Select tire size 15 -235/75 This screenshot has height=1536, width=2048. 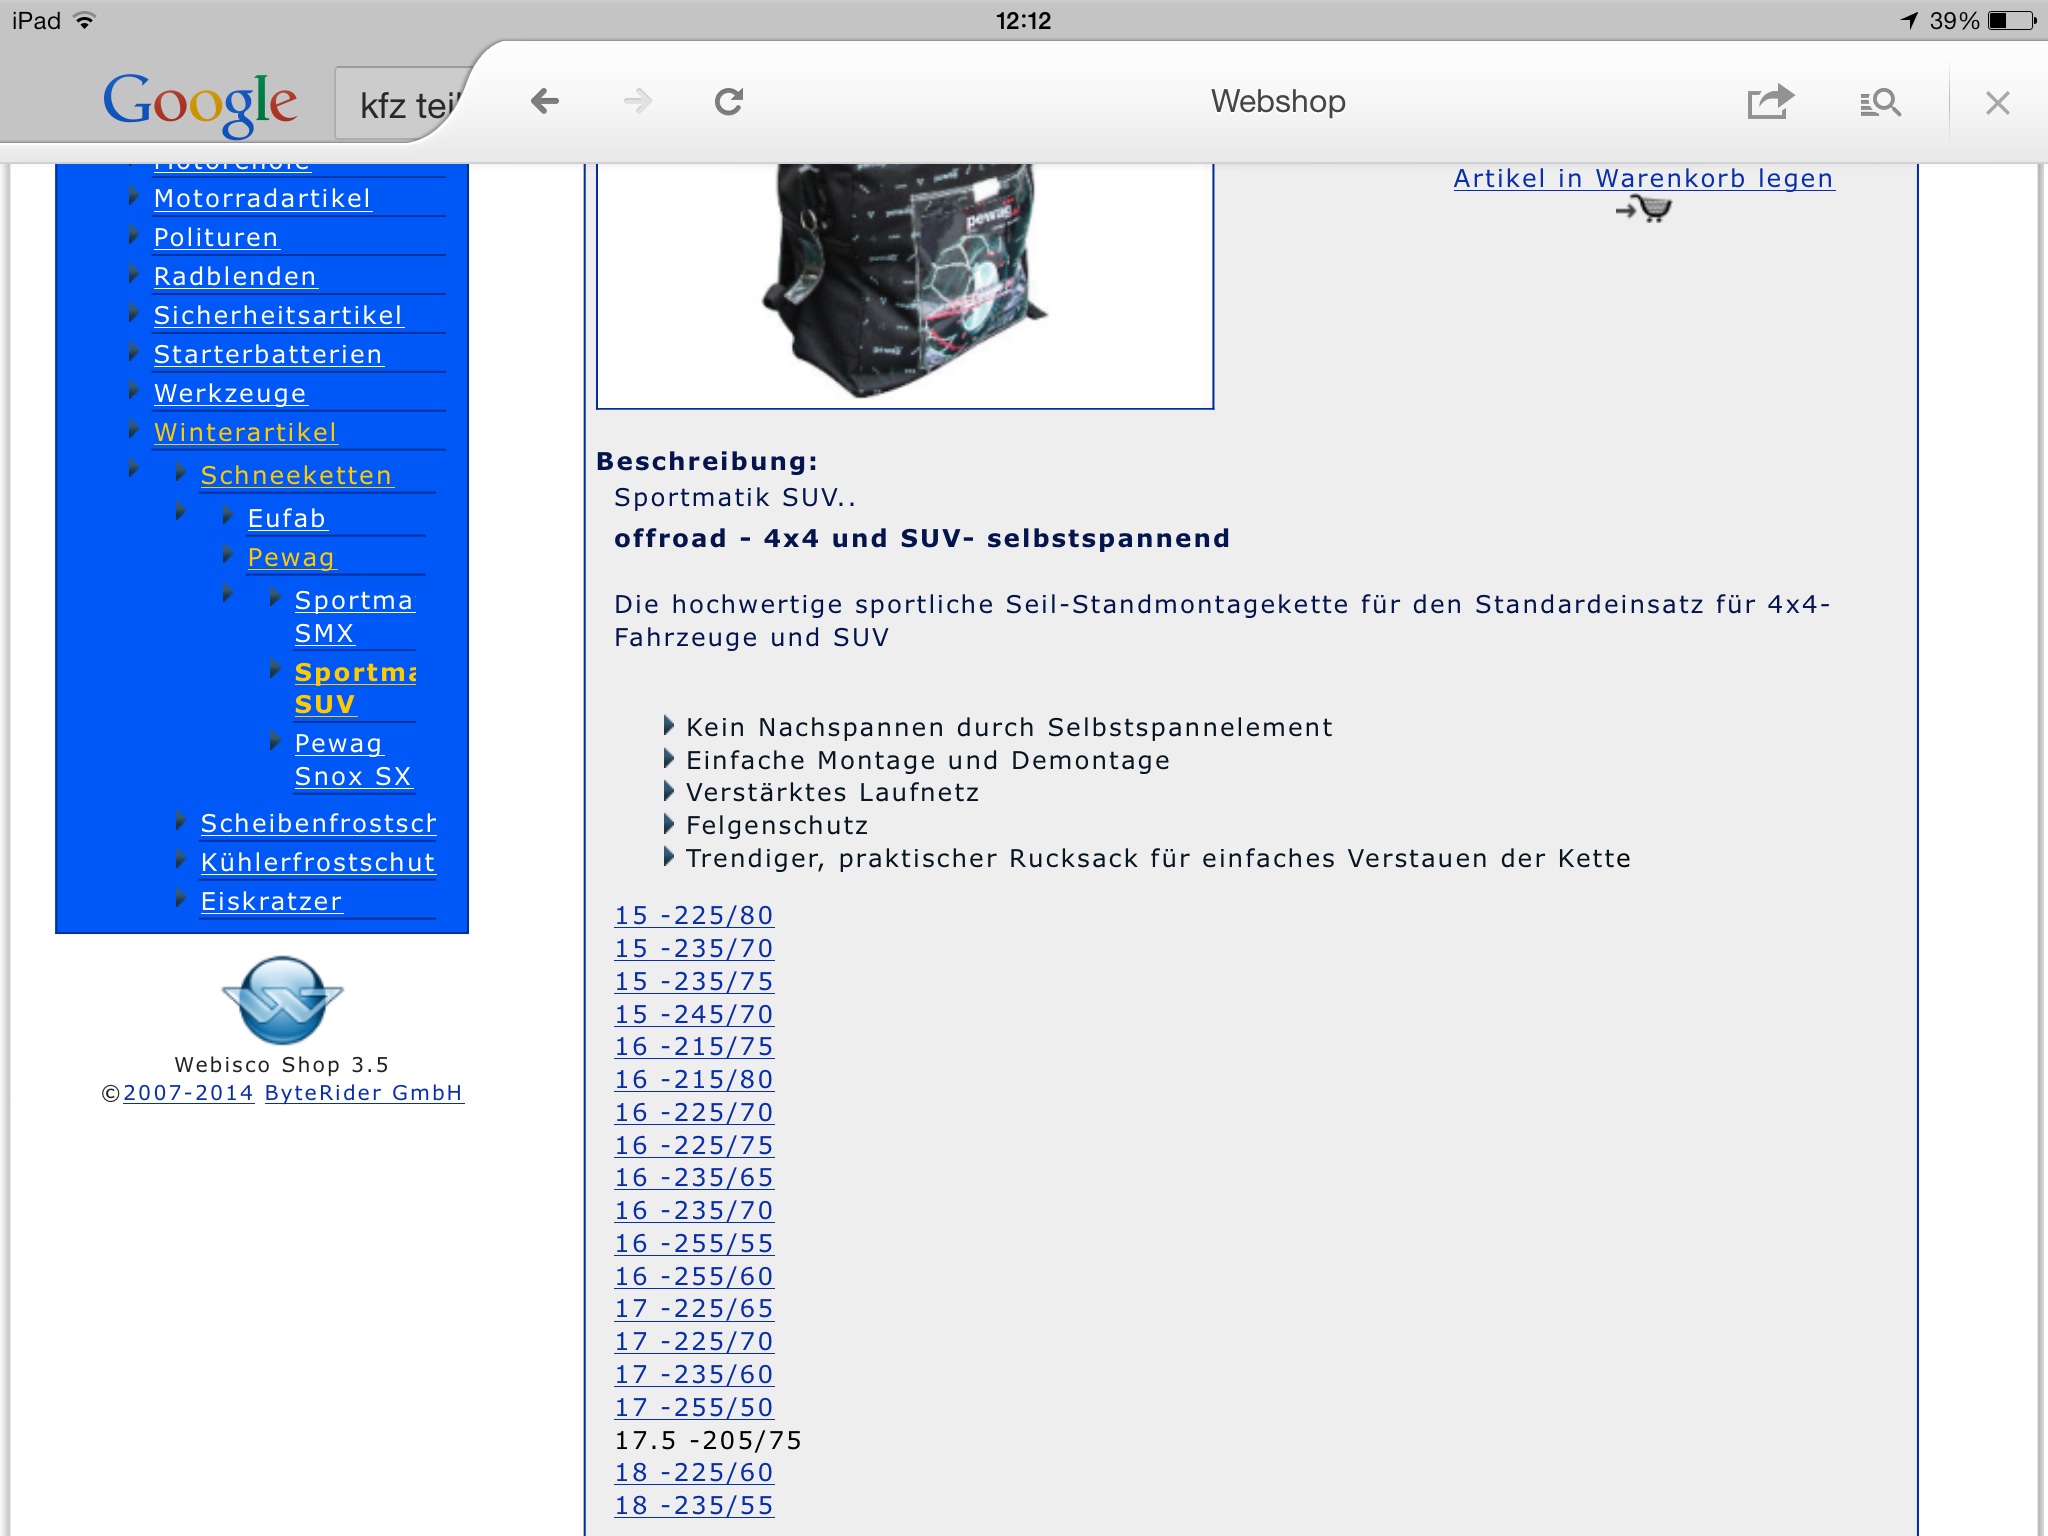coord(694,981)
